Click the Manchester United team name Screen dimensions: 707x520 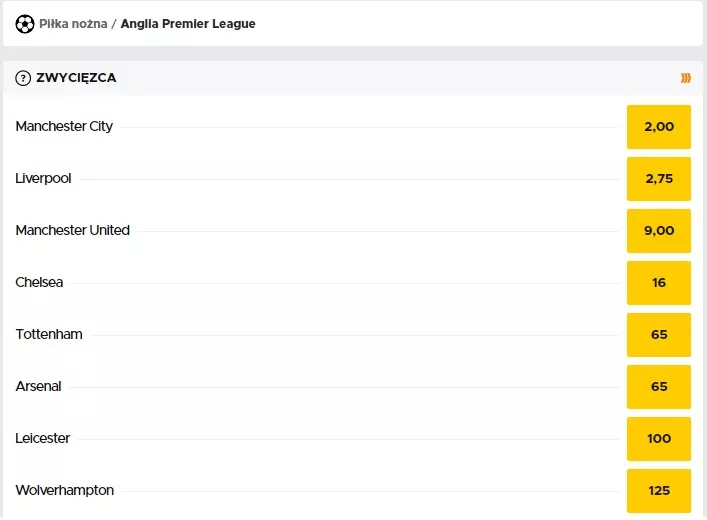(72, 231)
